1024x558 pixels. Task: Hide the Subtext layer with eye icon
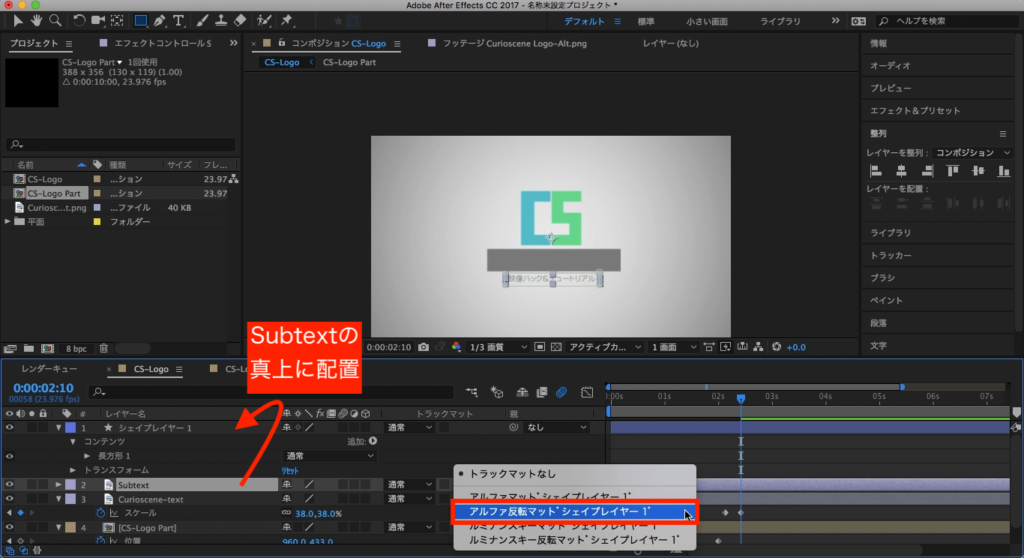(10, 484)
